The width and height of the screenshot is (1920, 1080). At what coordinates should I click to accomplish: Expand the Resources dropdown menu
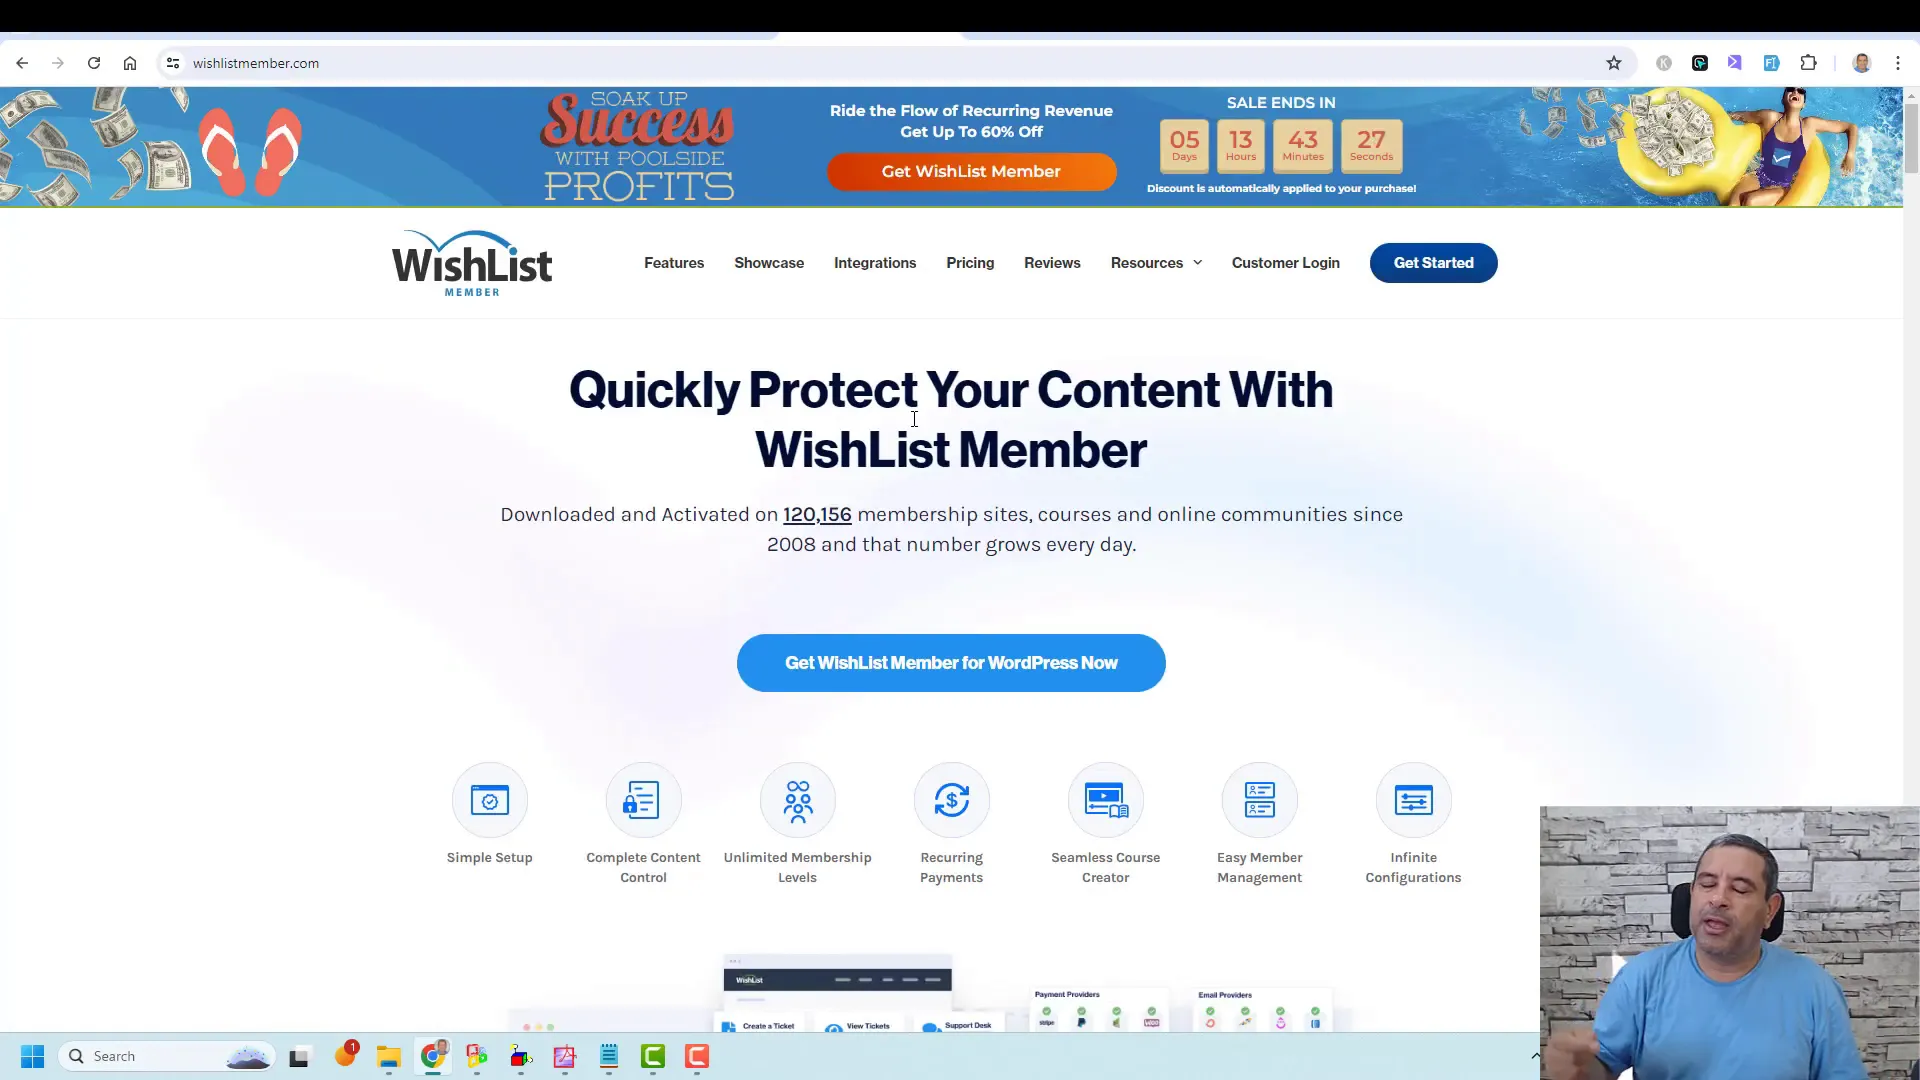click(x=1155, y=262)
